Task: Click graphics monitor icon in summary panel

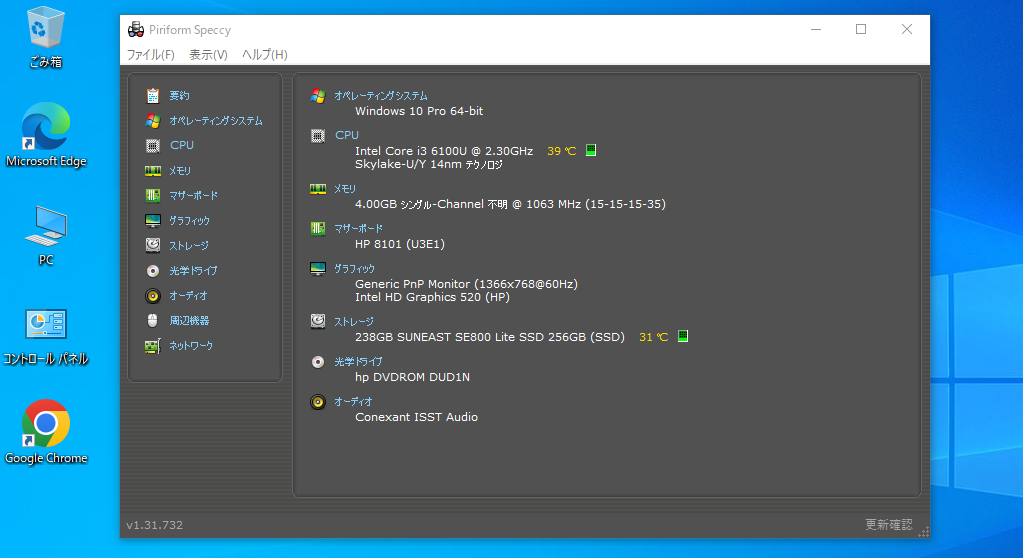Action: [x=318, y=269]
